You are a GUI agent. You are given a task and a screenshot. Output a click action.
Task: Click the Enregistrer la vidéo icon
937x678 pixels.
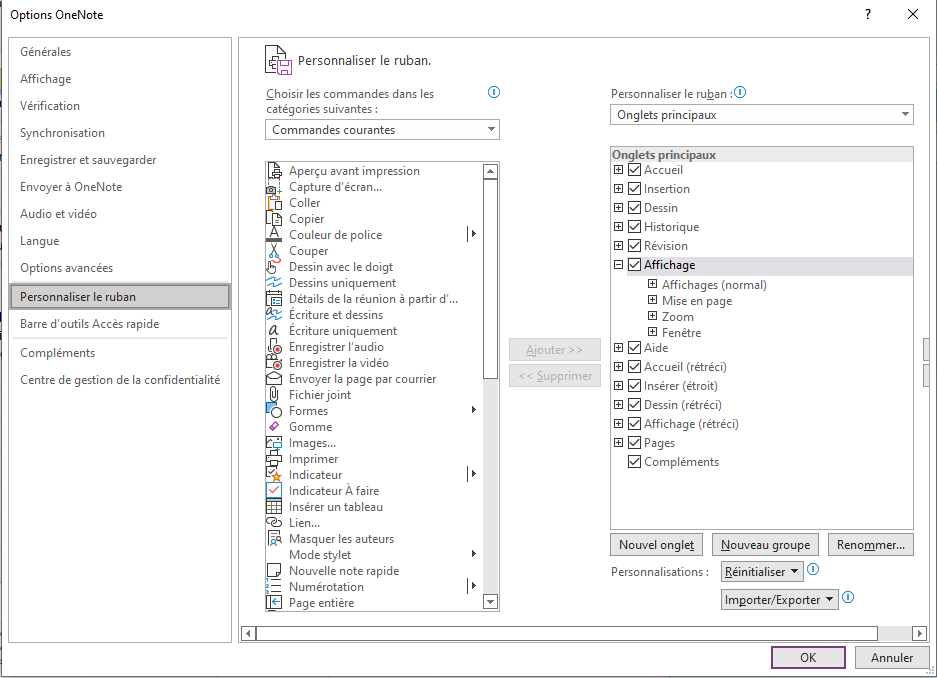tap(274, 363)
